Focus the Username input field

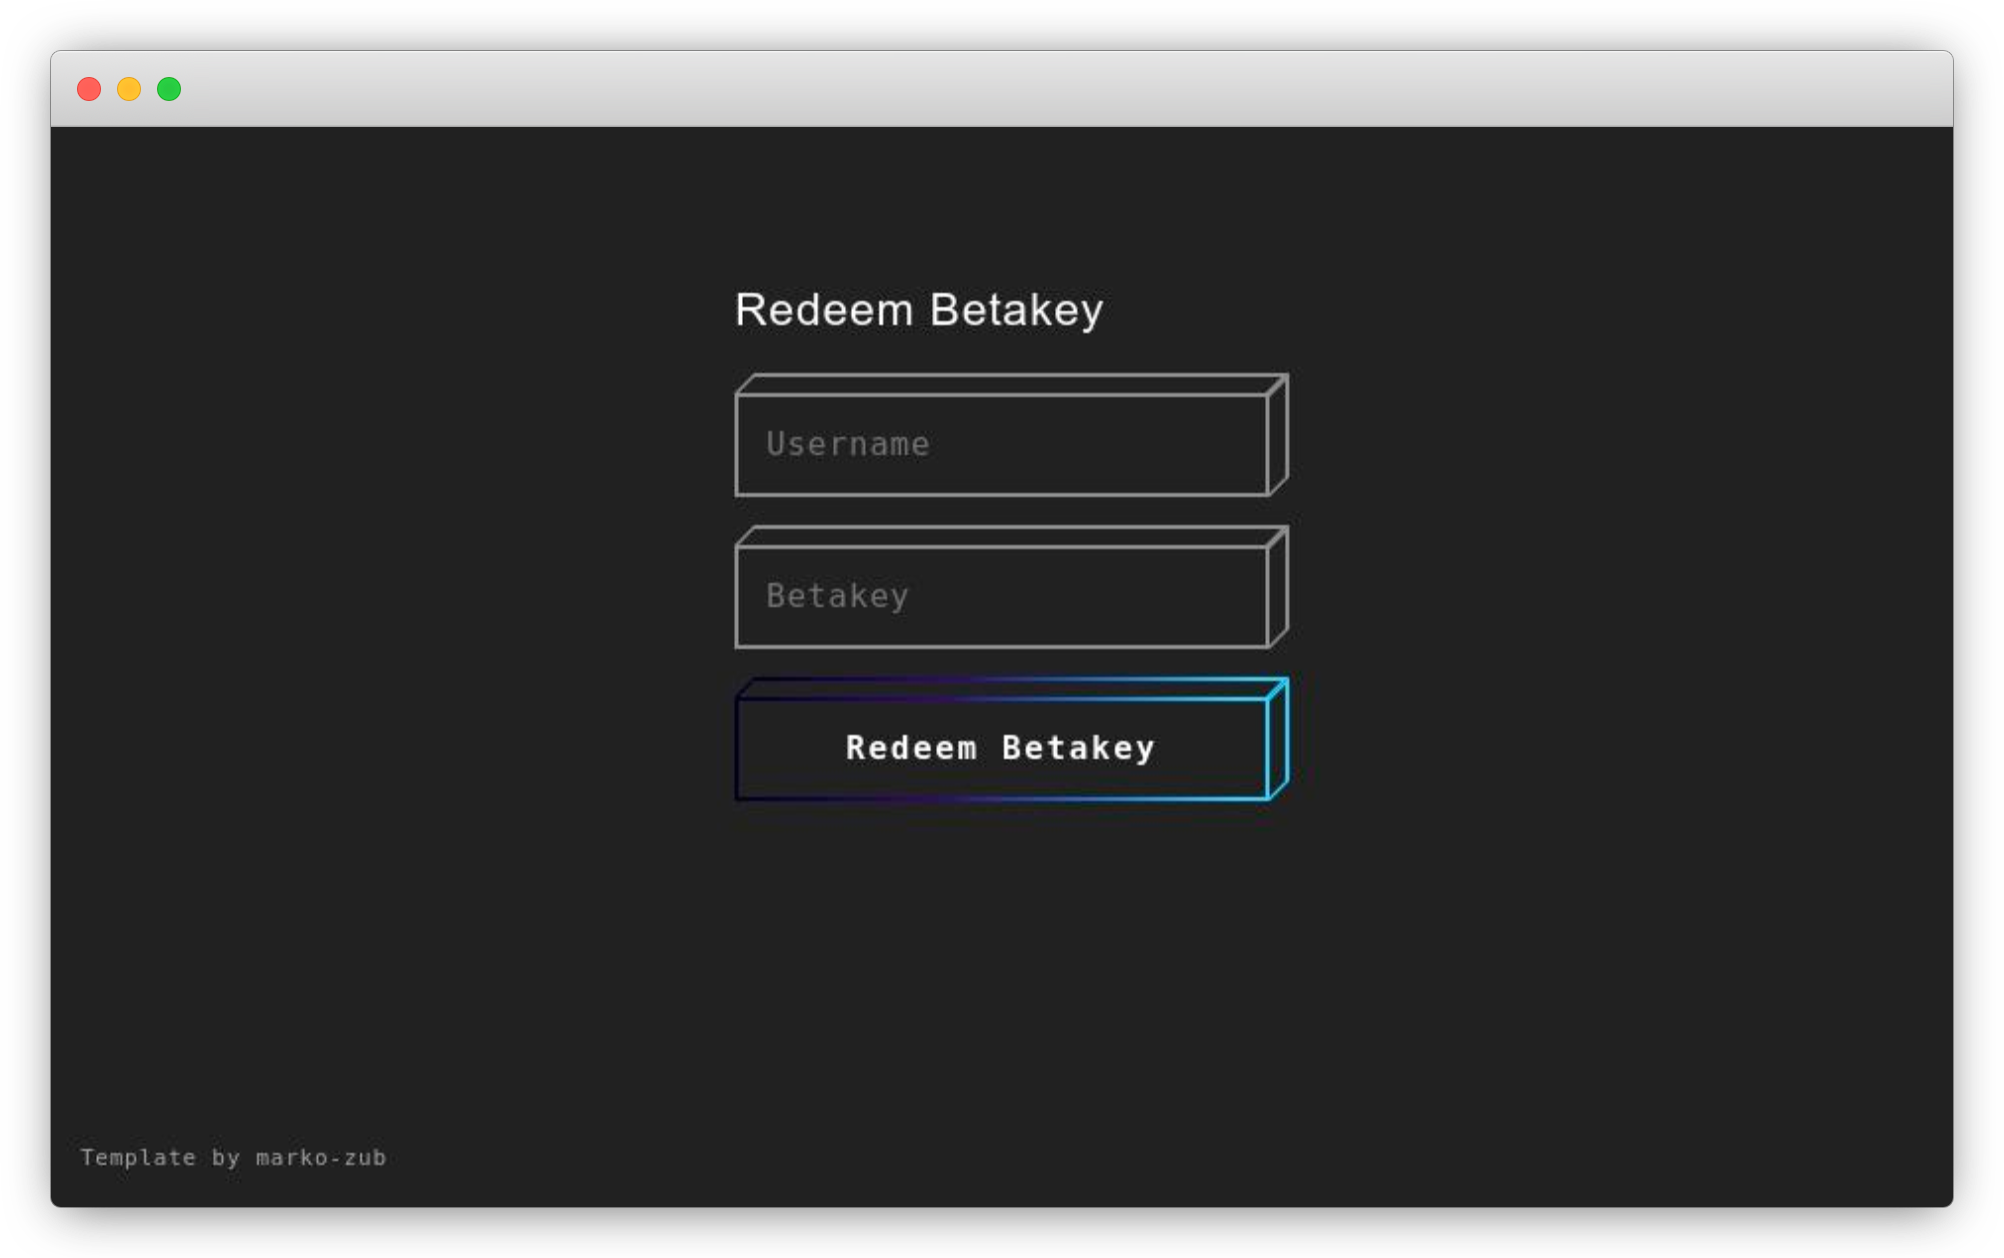point(1002,444)
